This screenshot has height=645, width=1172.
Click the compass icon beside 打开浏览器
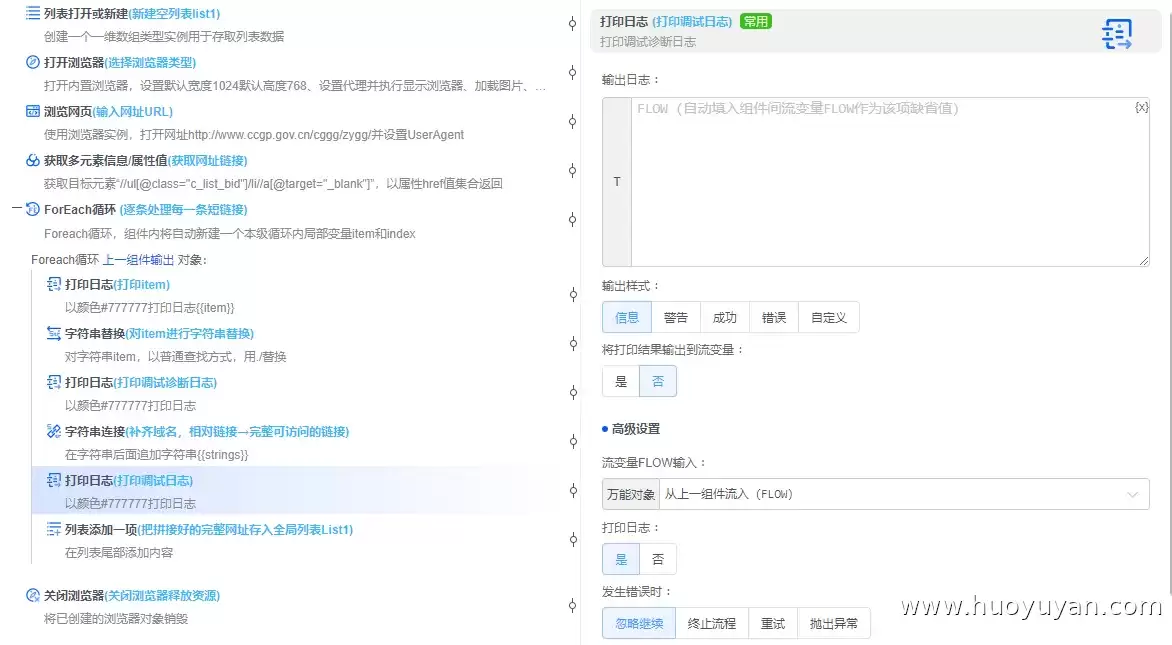tap(33, 62)
